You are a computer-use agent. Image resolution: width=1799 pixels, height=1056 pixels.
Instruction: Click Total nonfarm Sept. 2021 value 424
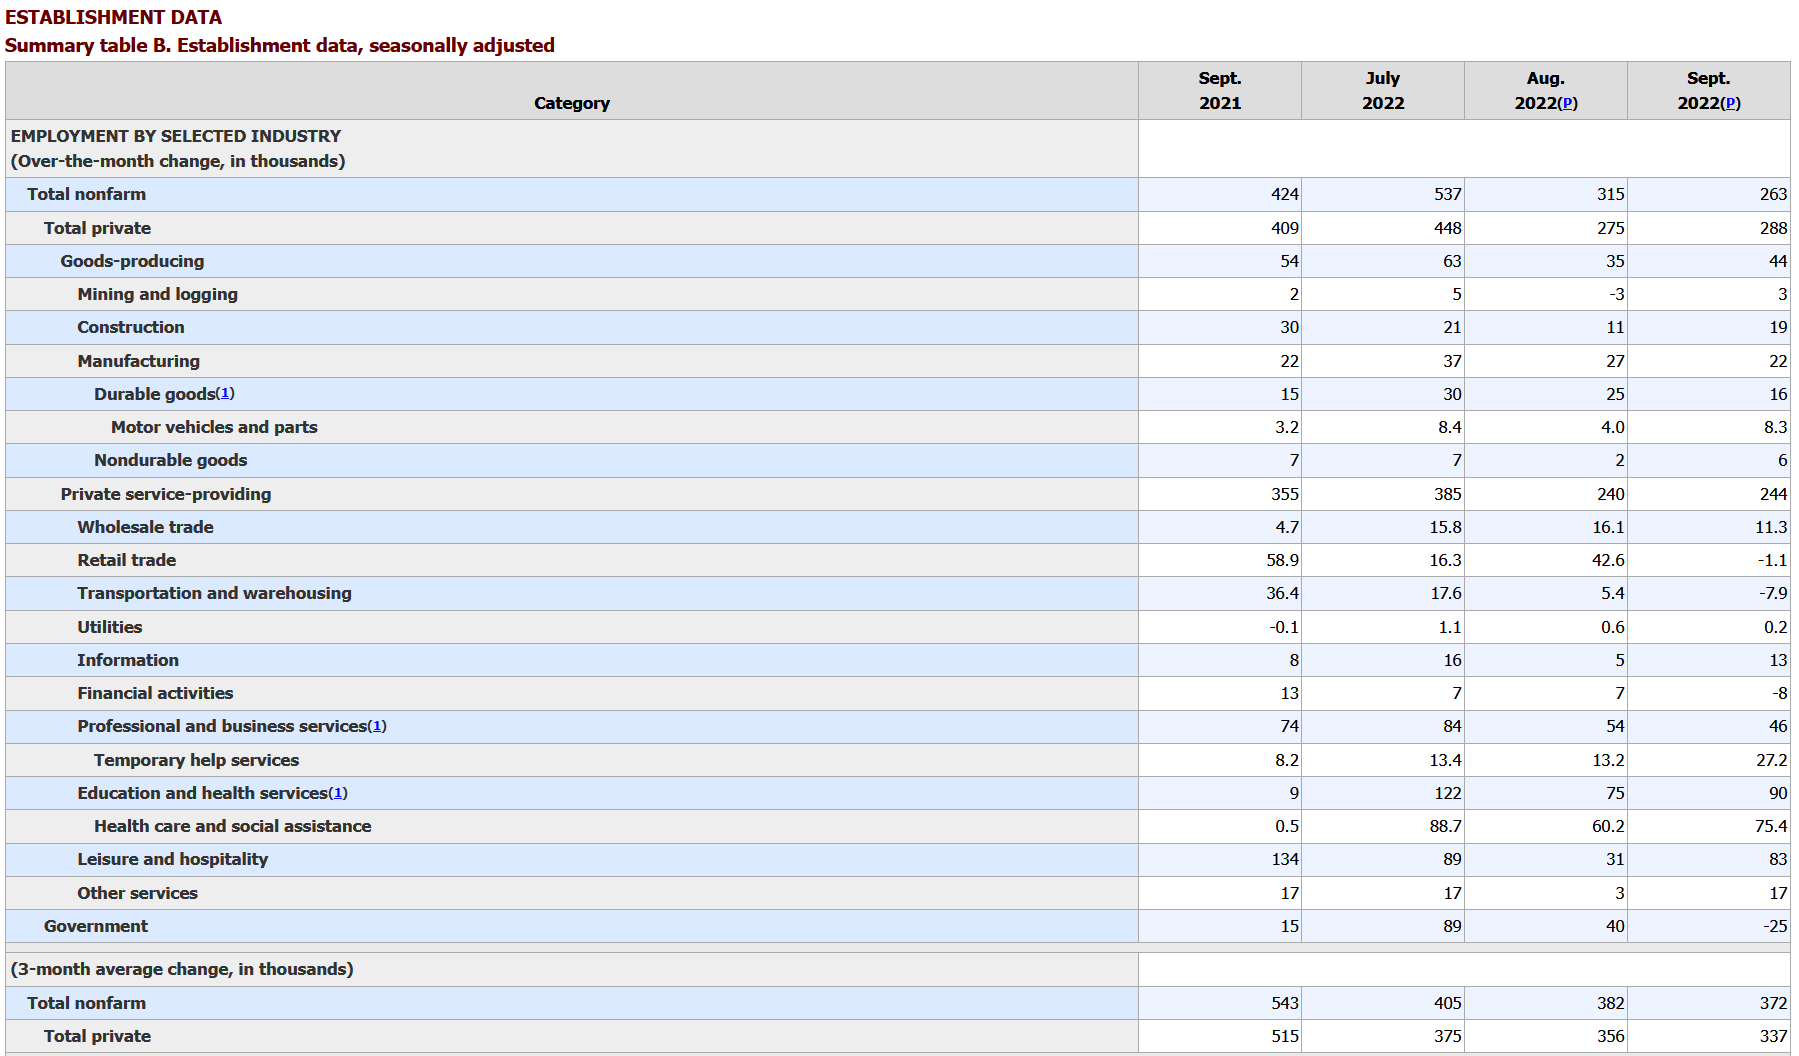[x=1285, y=194]
